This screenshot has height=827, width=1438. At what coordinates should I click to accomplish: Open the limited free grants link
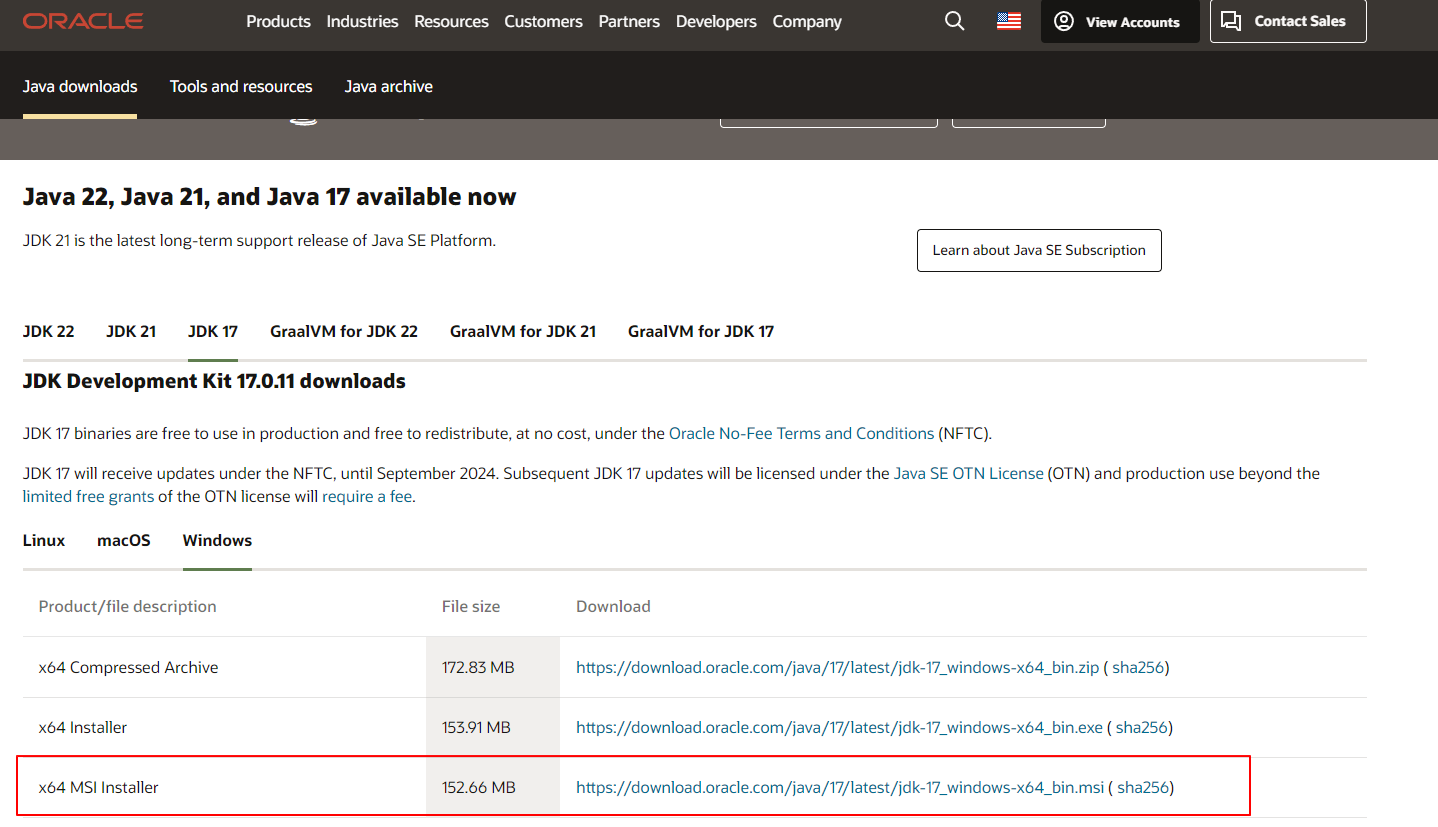click(88, 496)
